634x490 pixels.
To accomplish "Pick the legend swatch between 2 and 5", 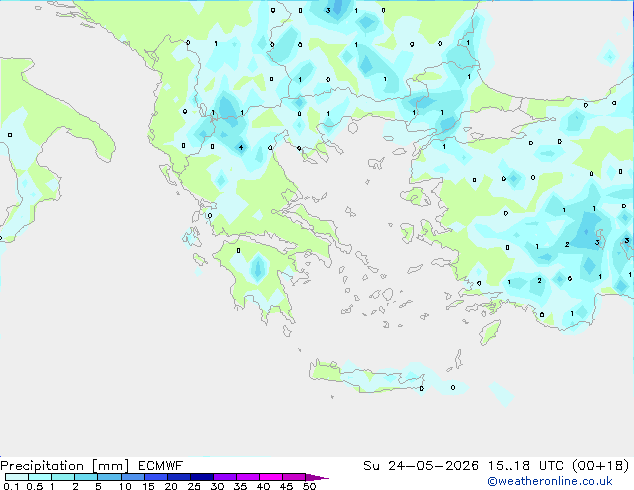I will point(86,477).
